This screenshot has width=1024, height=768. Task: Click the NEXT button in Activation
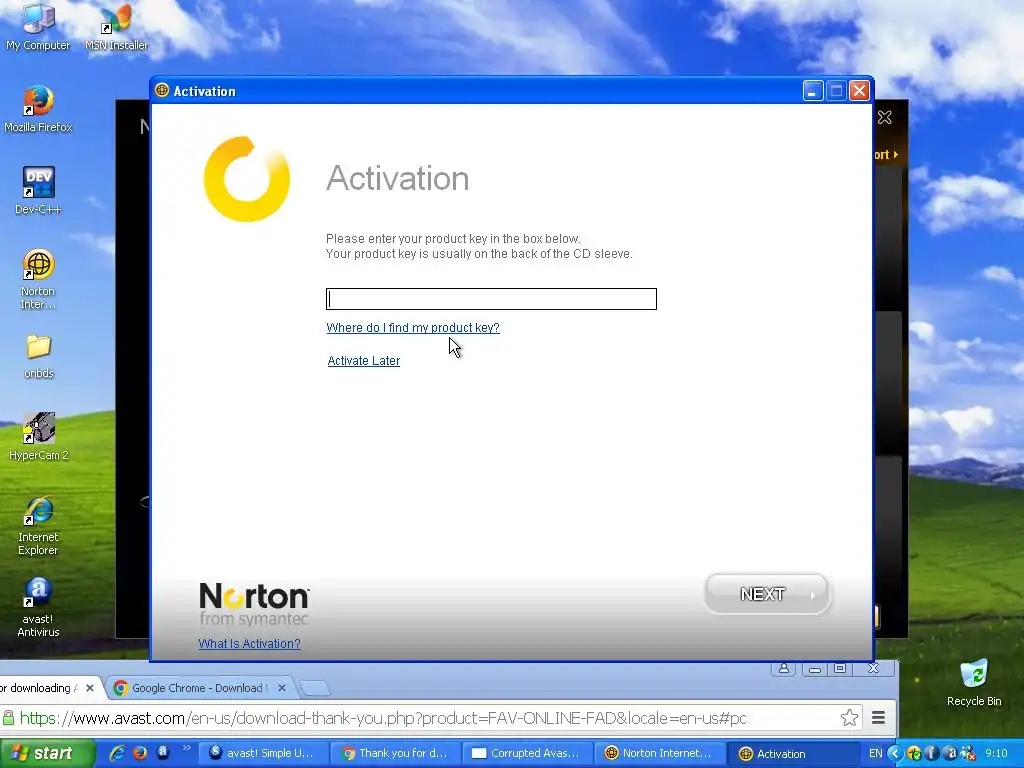[767, 594]
